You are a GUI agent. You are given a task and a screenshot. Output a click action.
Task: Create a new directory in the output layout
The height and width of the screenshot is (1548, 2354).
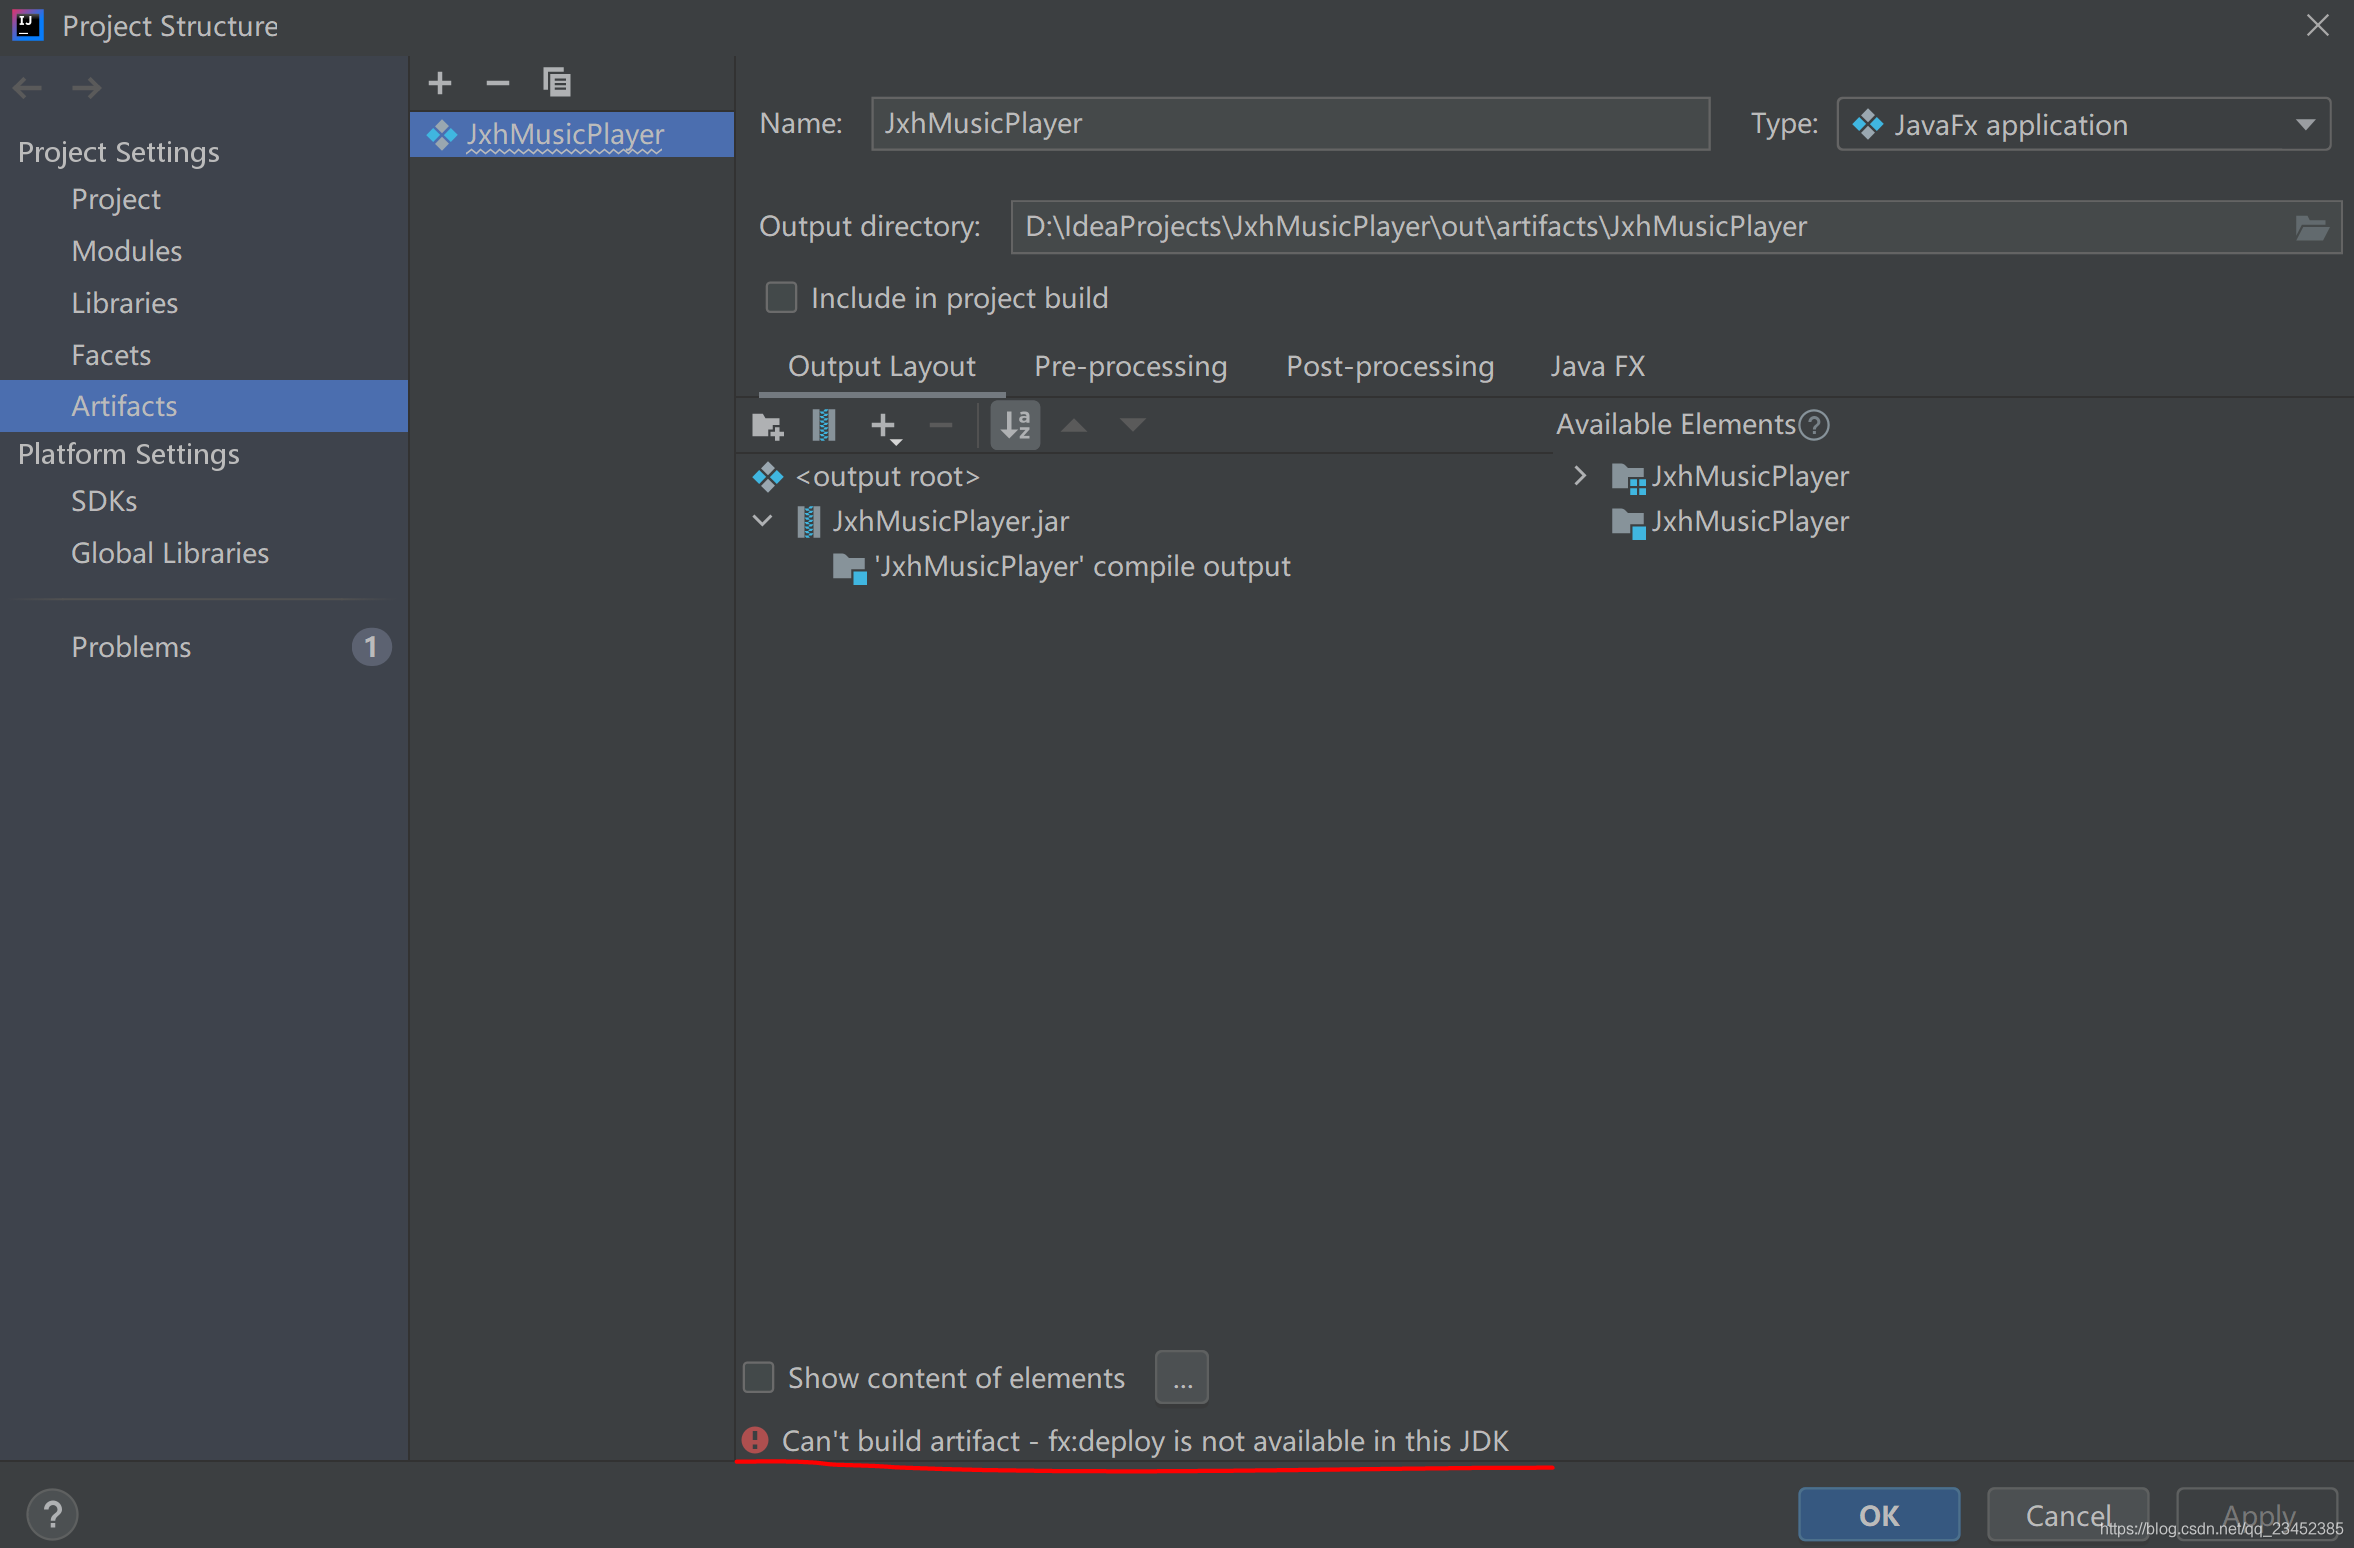tap(766, 425)
